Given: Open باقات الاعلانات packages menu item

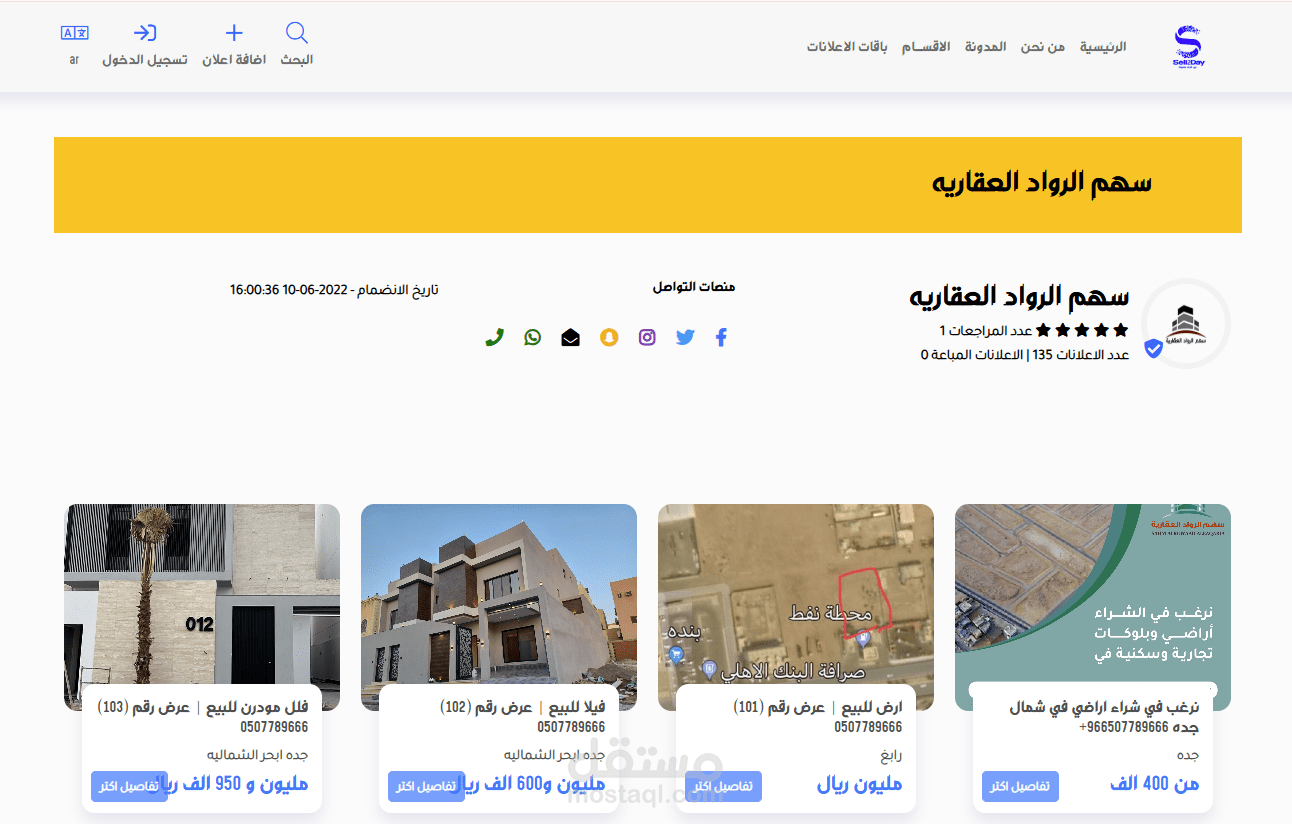Looking at the screenshot, I should 847,47.
